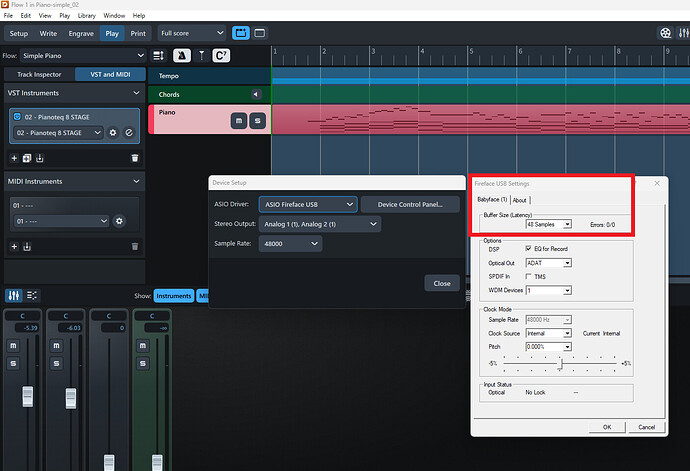Switch to Print mode
This screenshot has height=471, width=690.
(x=138, y=33)
